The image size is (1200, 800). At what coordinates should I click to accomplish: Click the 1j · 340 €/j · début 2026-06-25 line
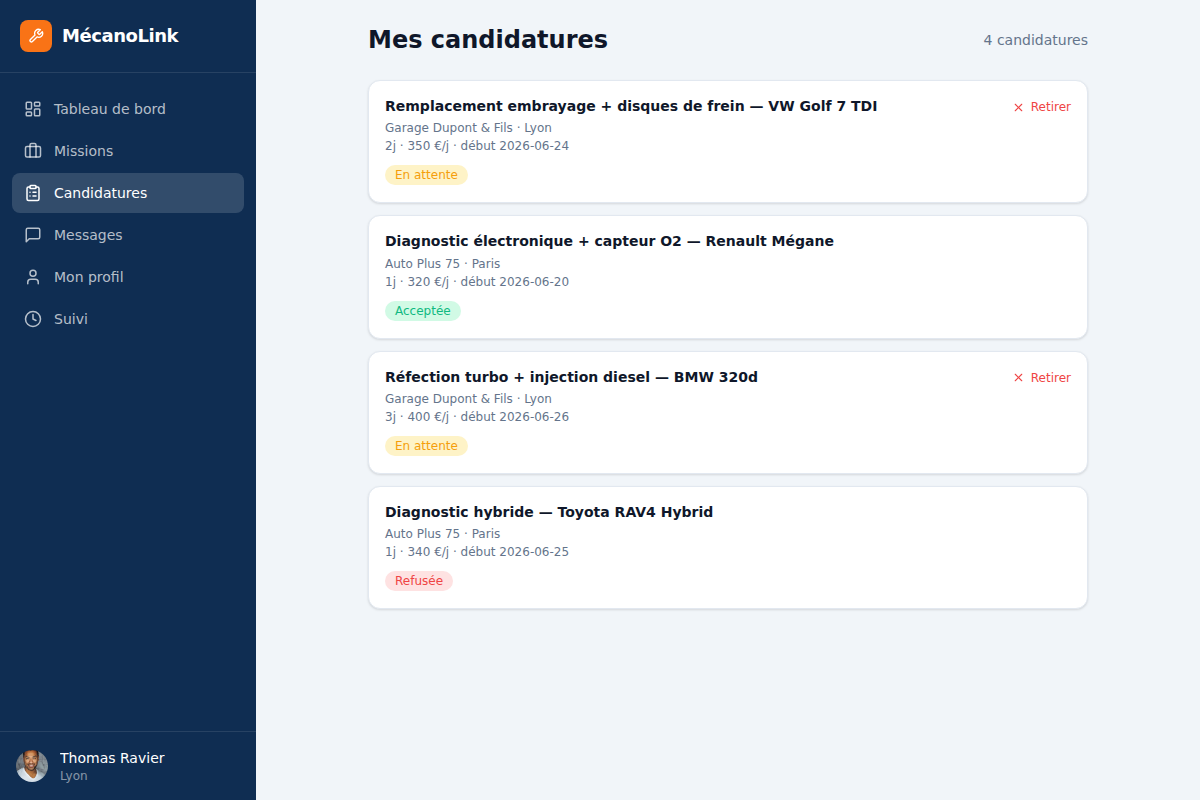click(477, 552)
